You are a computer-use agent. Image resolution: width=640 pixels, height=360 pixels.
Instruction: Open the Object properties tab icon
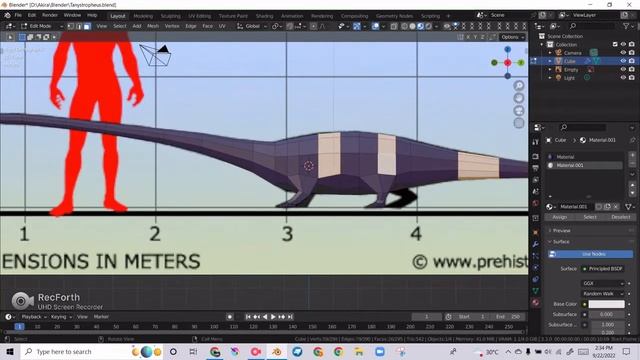536,233
